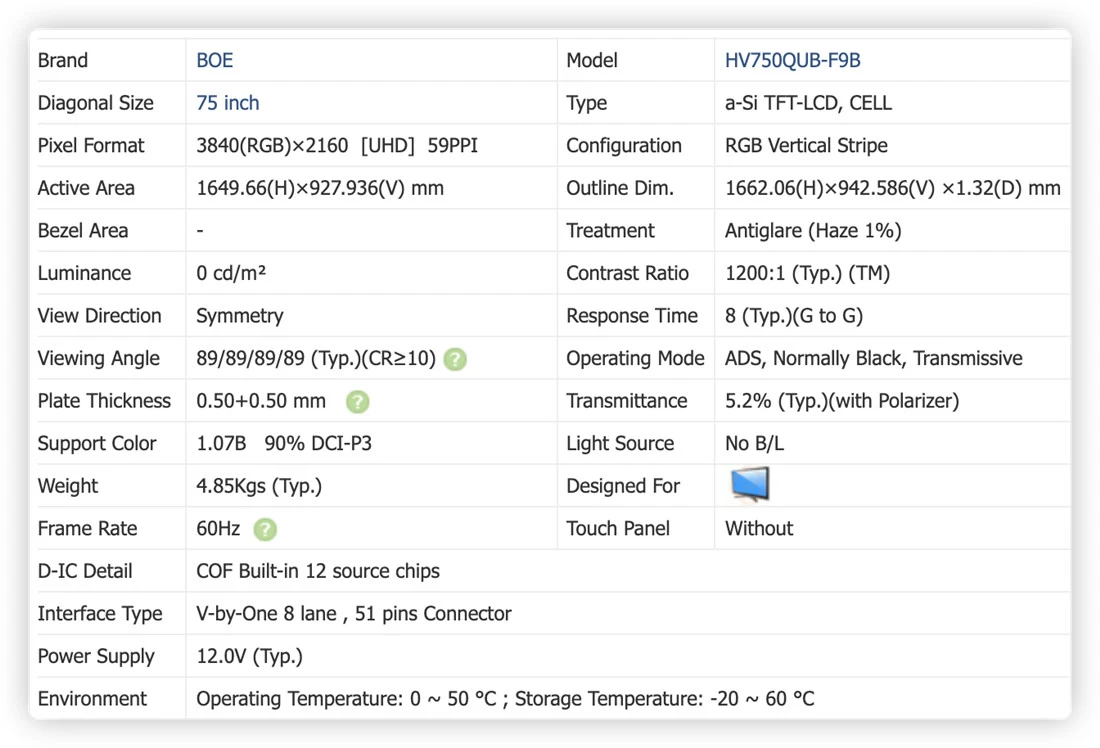Click the Frame Rate help icon
This screenshot has width=1100, height=748.
click(265, 529)
